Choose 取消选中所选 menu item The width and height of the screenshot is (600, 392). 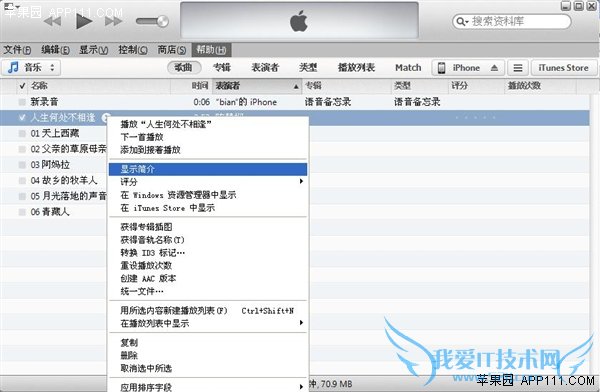(209, 368)
